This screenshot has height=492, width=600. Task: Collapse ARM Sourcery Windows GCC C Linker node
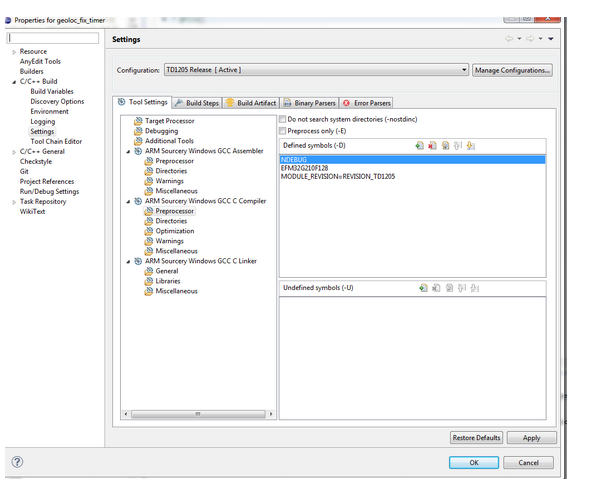coord(128,262)
